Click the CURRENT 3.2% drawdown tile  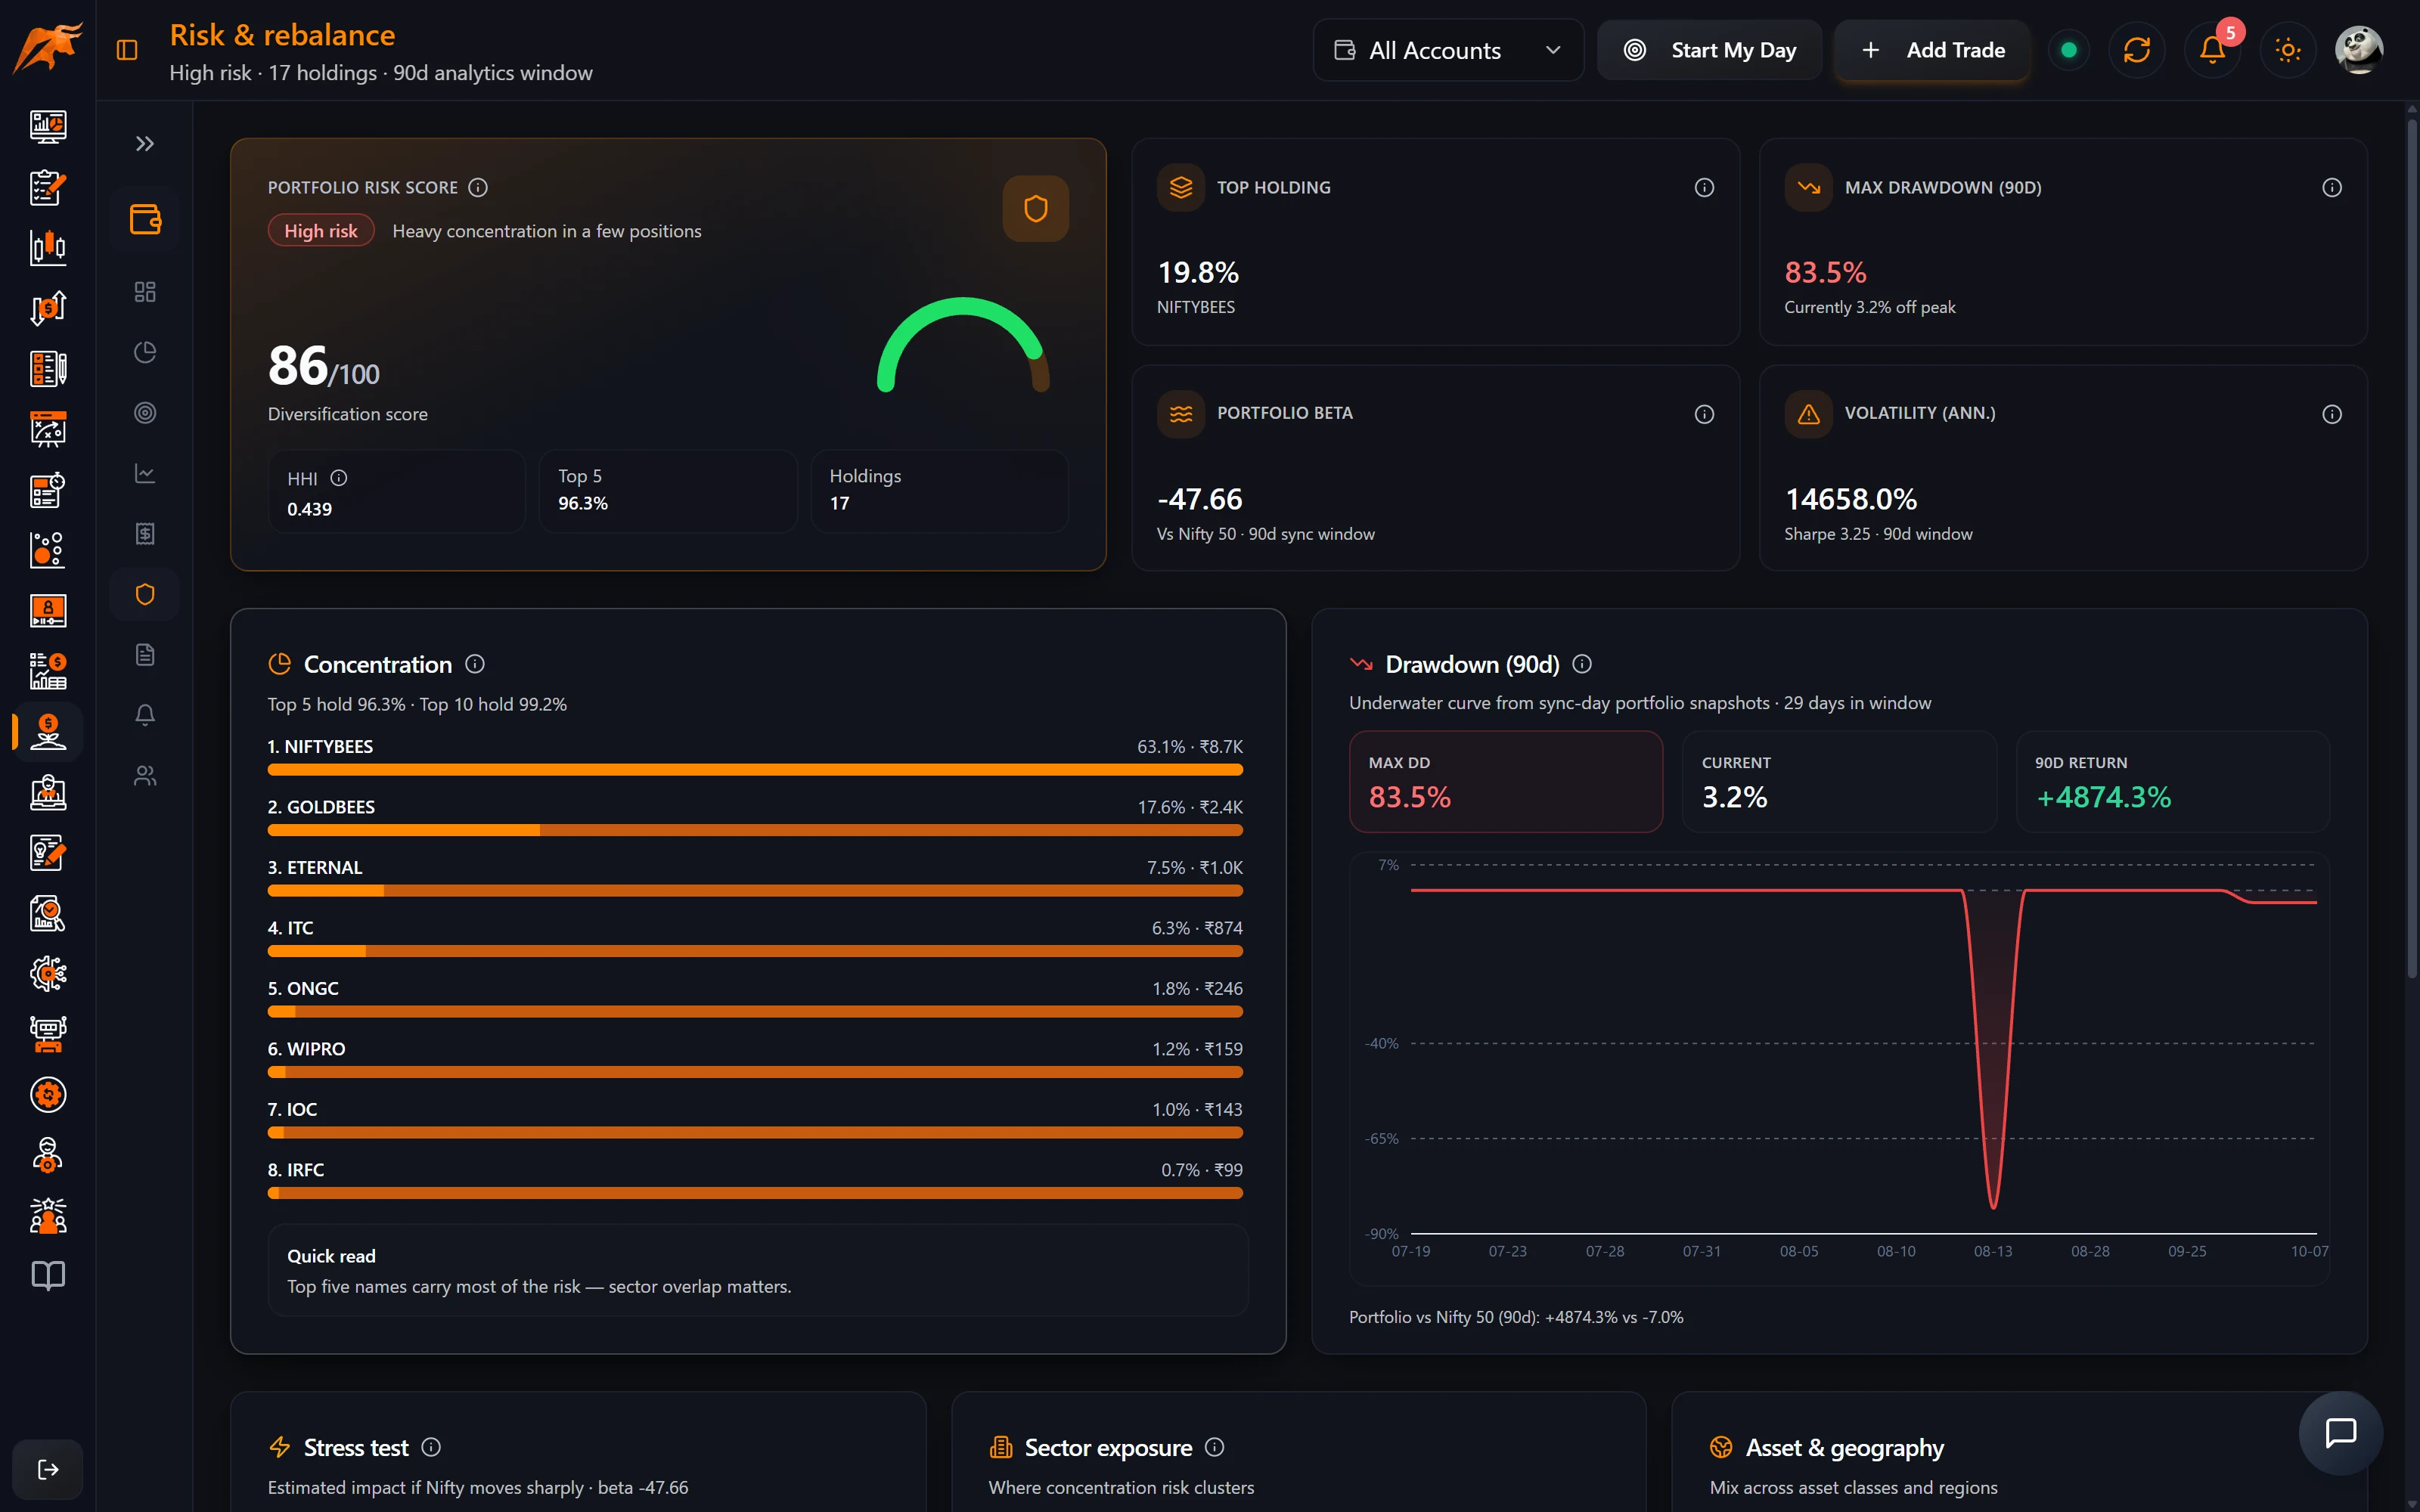(x=1838, y=782)
